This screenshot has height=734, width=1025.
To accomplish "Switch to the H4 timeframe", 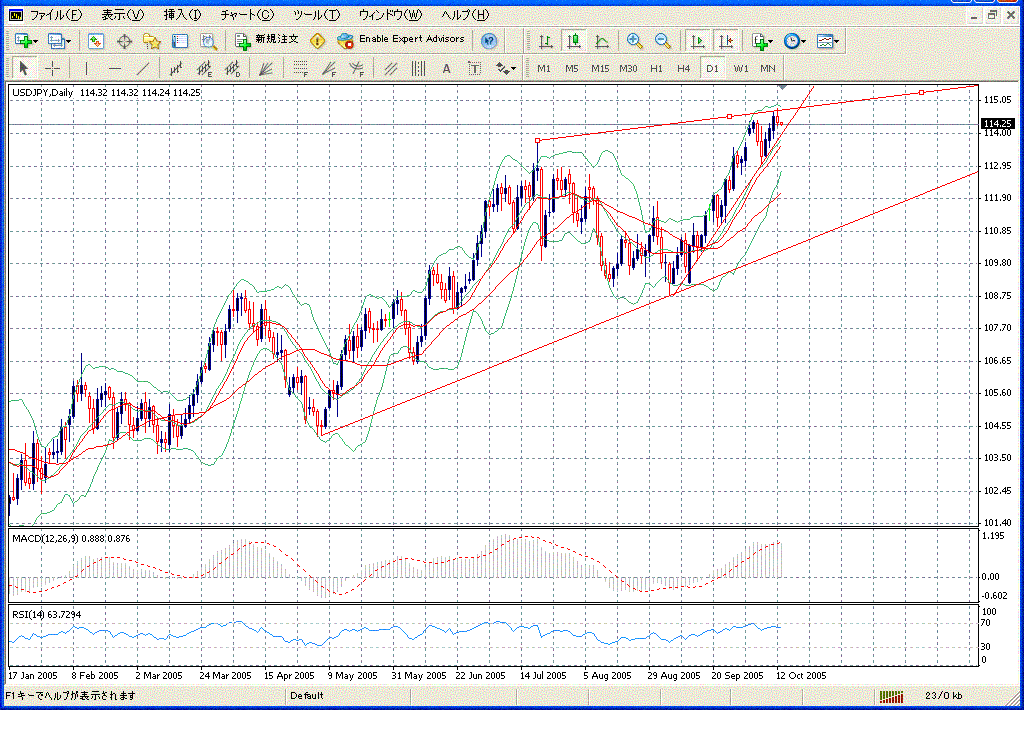I will coord(684,68).
